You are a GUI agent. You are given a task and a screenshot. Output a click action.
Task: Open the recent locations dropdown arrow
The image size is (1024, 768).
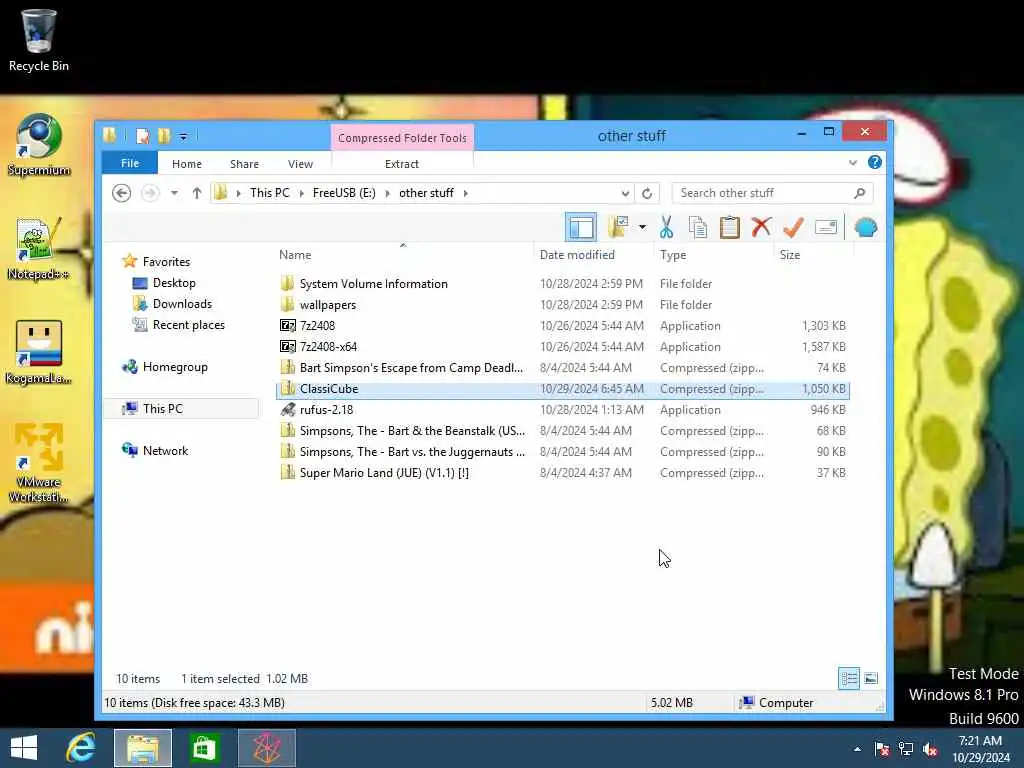click(x=174, y=193)
